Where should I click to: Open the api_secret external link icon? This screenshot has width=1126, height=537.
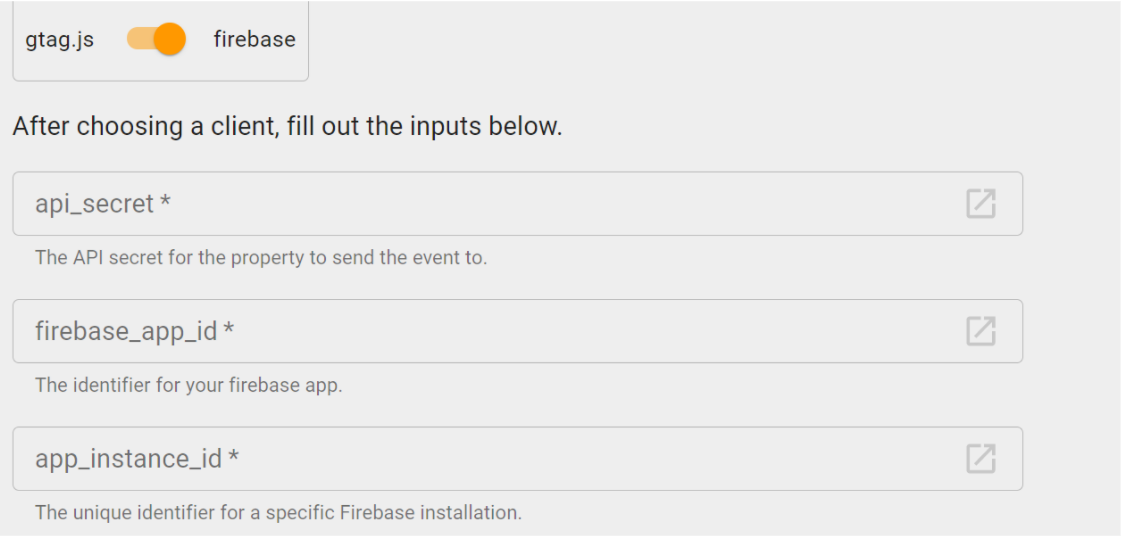click(980, 204)
